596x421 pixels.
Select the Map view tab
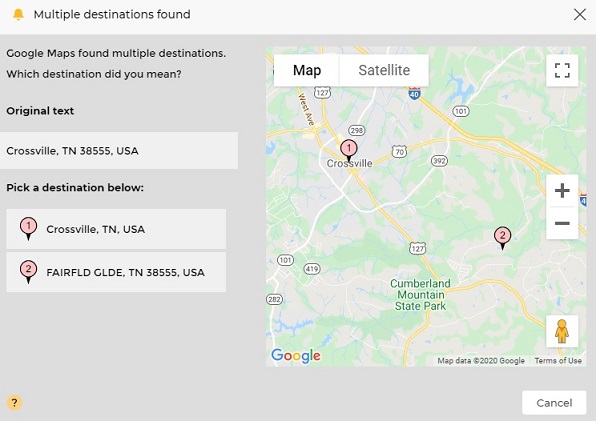pyautogui.click(x=307, y=70)
